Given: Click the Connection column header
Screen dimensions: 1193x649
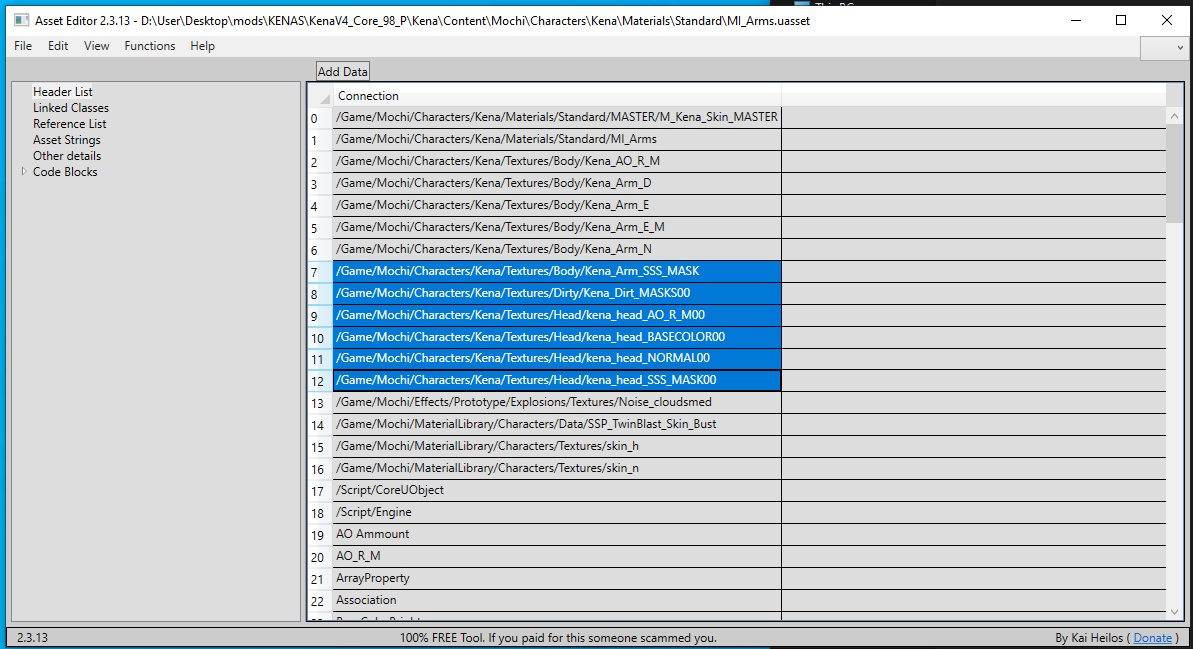Looking at the screenshot, I should coord(557,96).
